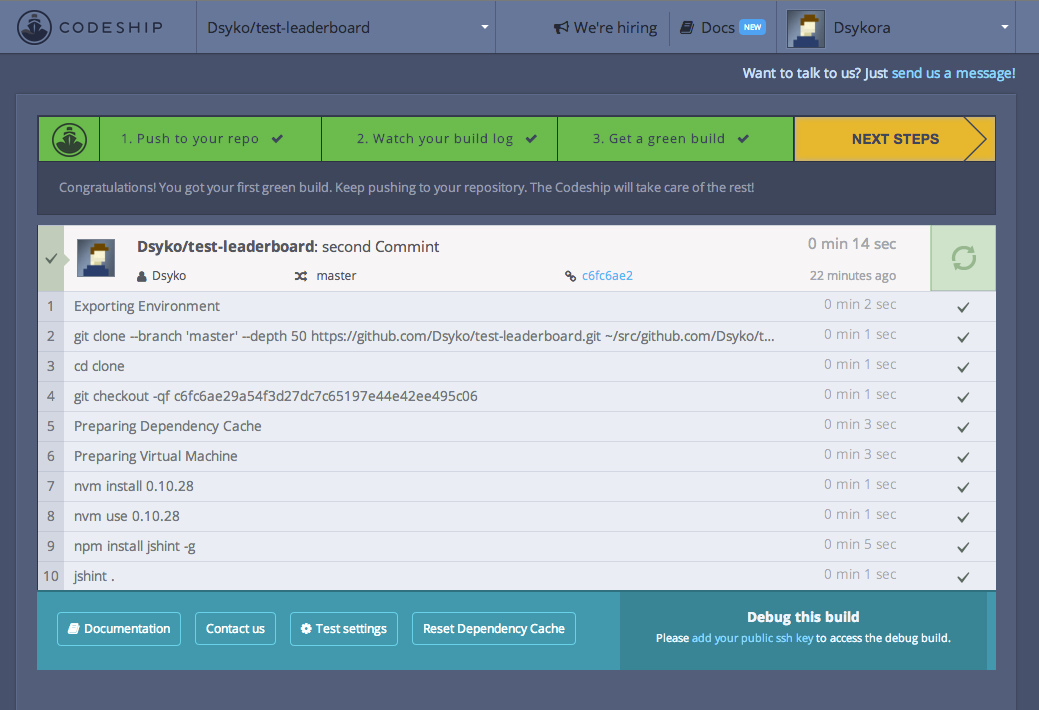Expand the nvm install 0.10.28 row
Viewport: 1039px width, 710px height.
517,486
